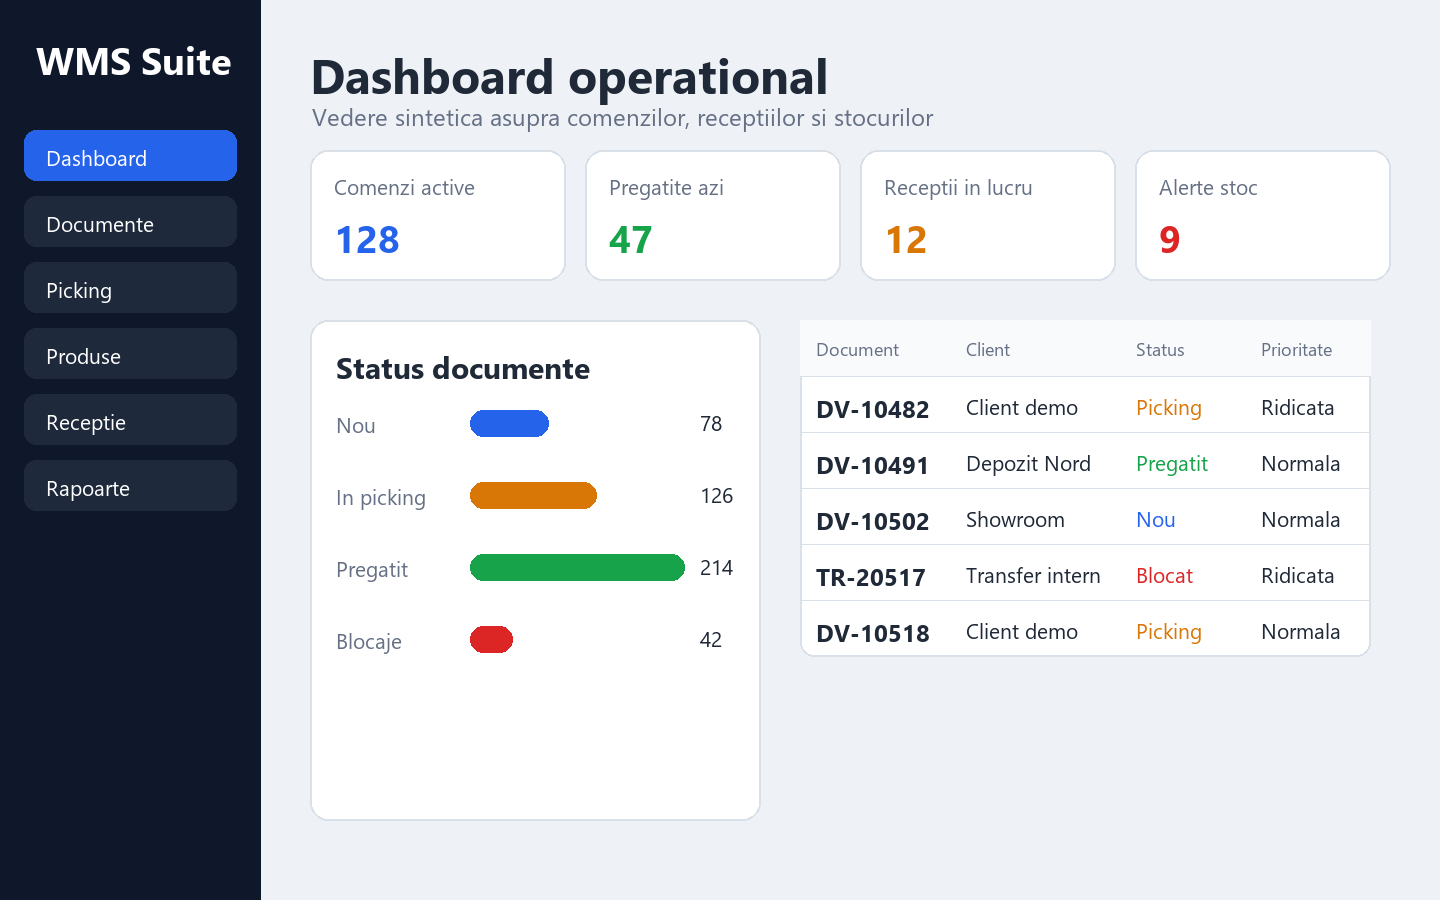This screenshot has height=900, width=1440.
Task: Sort by the Prioritate column header
Action: 1296,350
